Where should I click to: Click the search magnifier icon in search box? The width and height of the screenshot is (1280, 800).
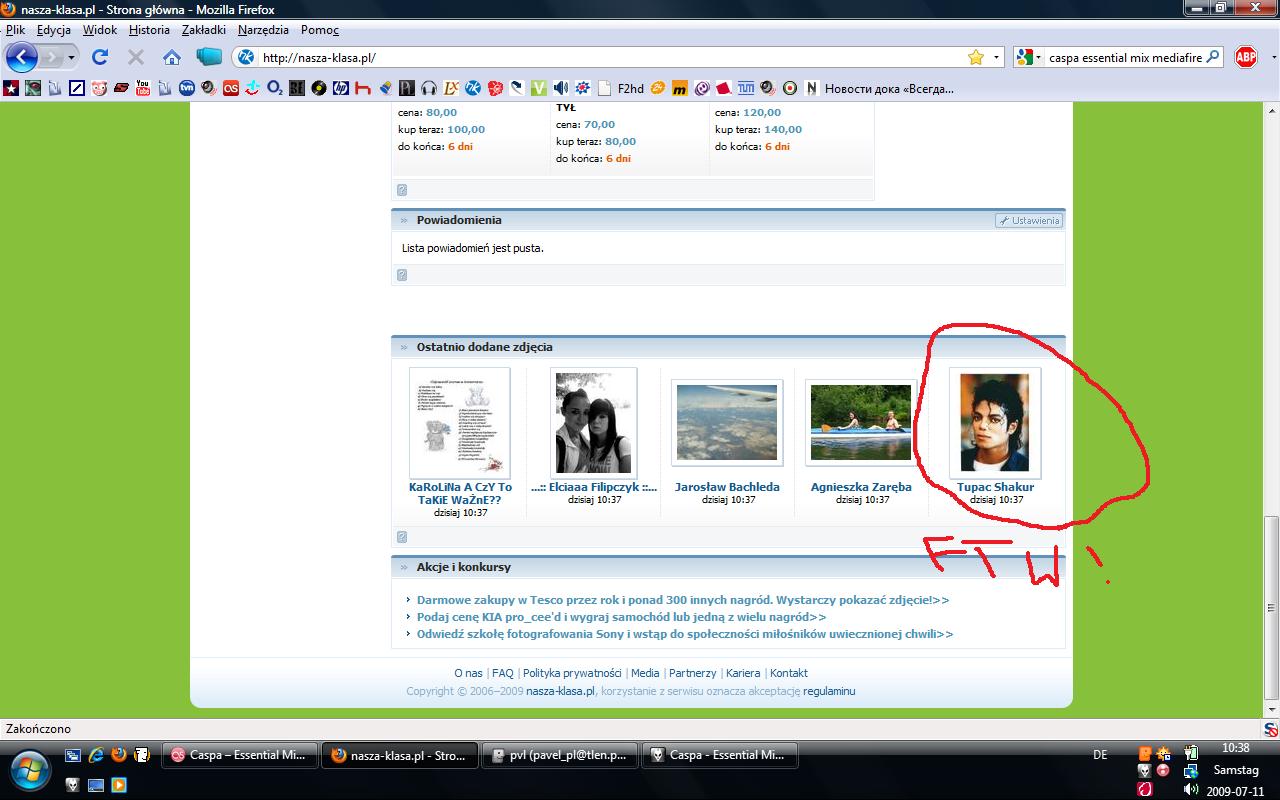pos(1213,57)
